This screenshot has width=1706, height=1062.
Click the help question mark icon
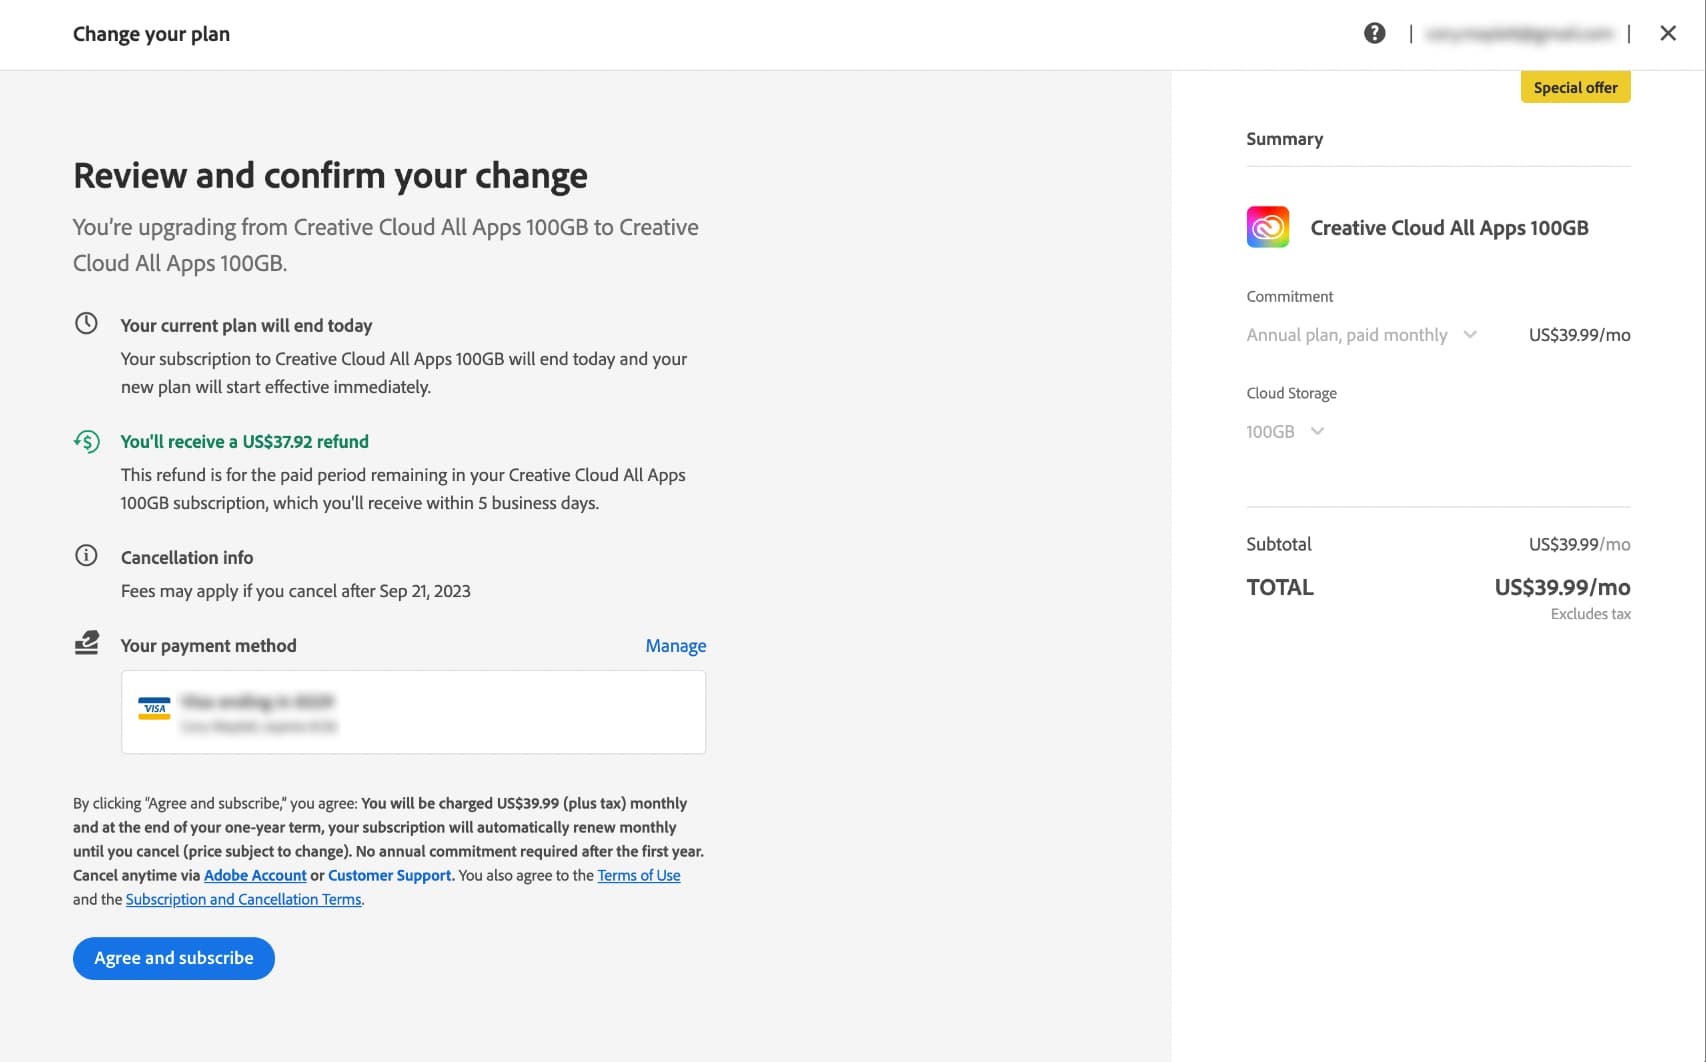point(1374,33)
